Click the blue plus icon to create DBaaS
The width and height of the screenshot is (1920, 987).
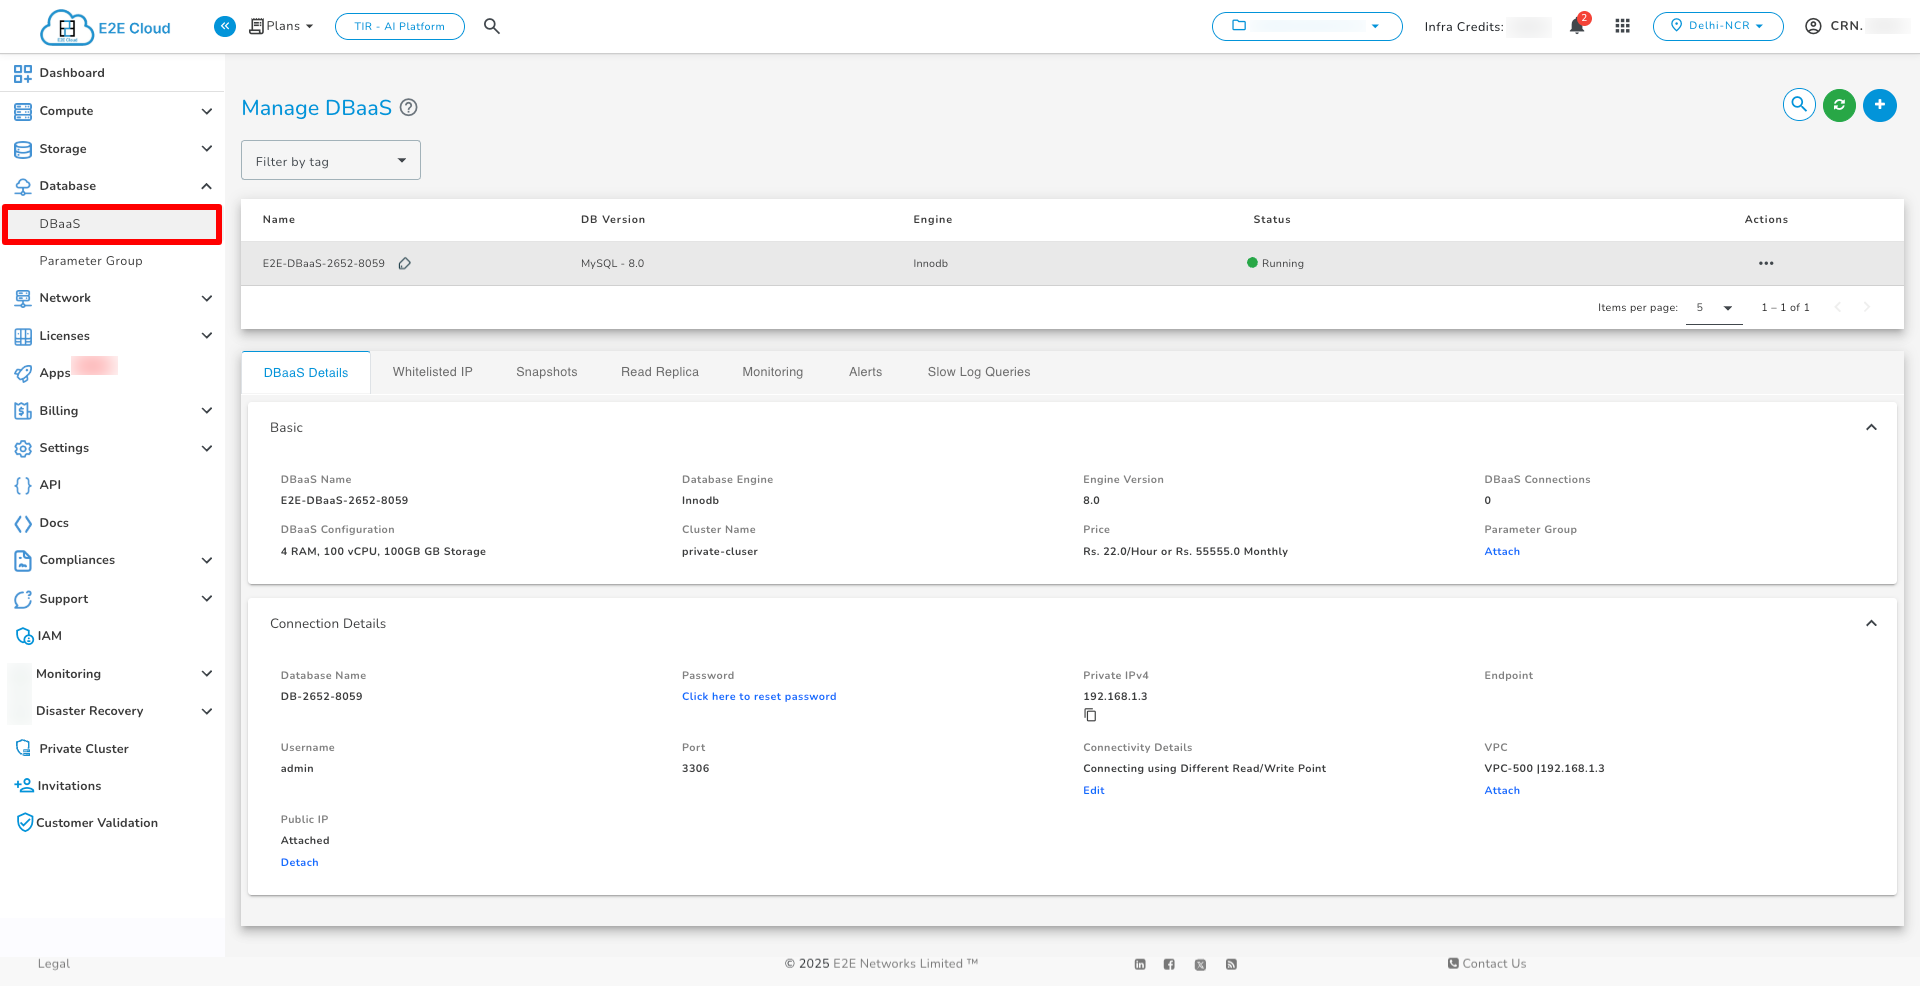[1879, 105]
